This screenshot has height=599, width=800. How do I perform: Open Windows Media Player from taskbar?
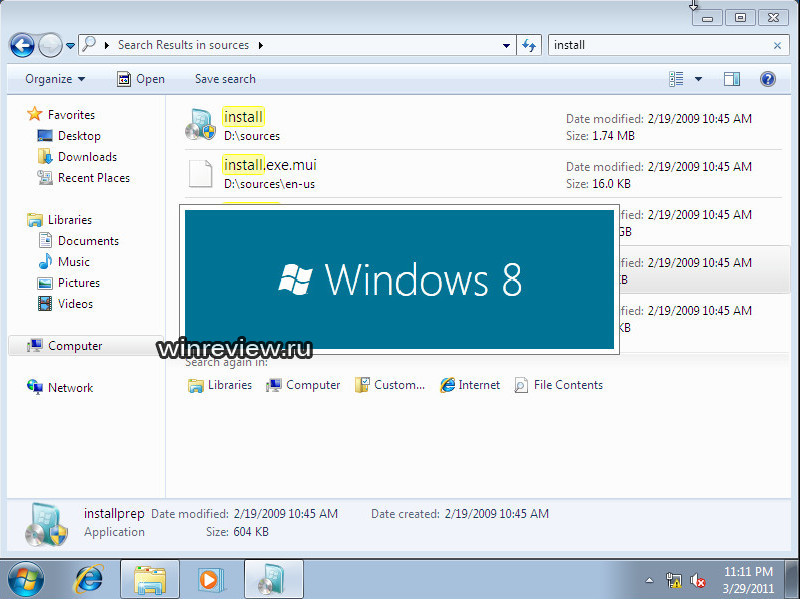click(211, 579)
